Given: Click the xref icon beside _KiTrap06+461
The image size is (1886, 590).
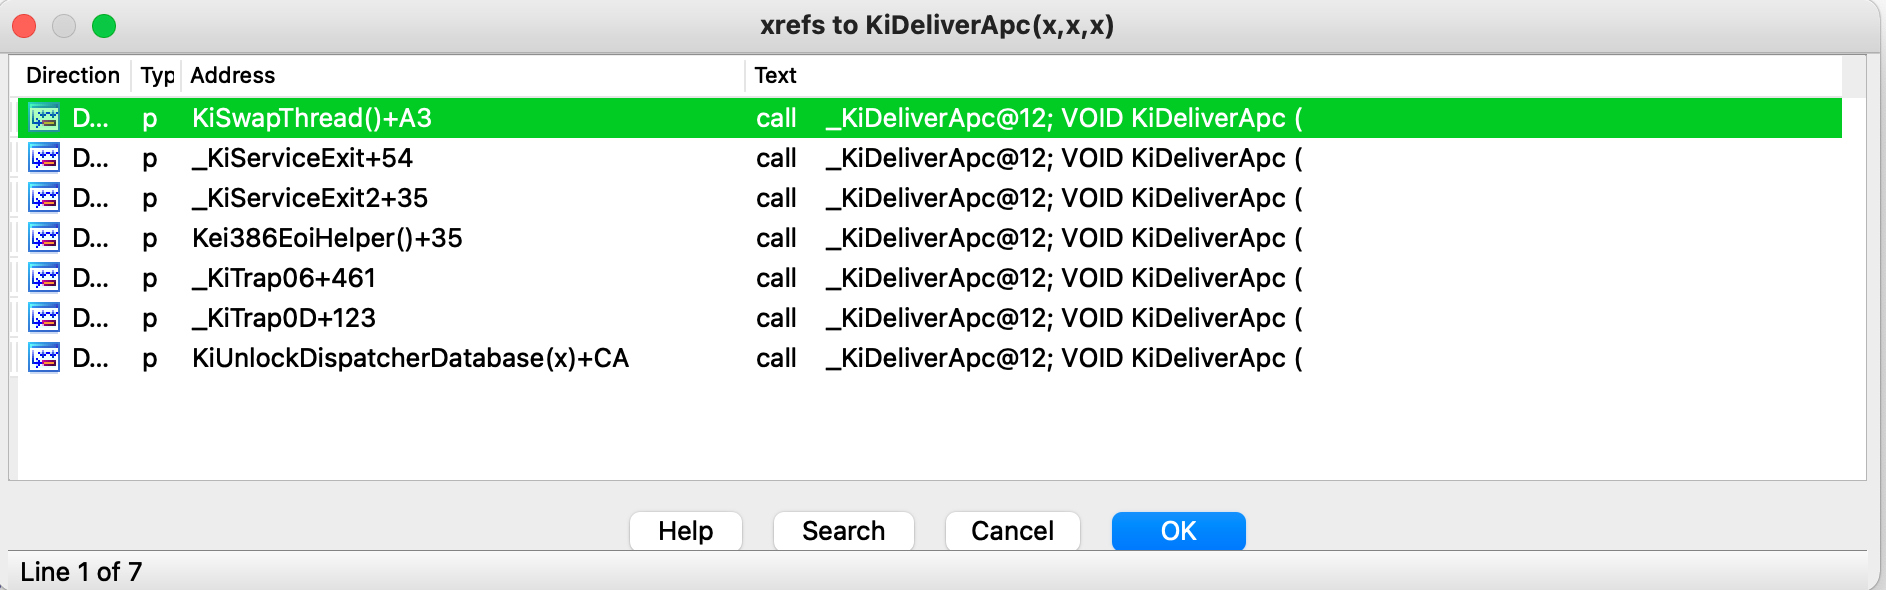Looking at the screenshot, I should pos(44,278).
